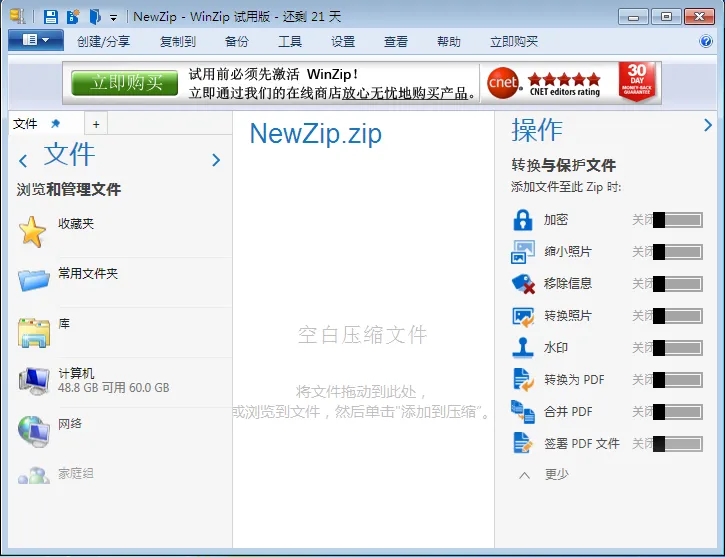Toggle the 合并 PDF switch

click(x=677, y=412)
